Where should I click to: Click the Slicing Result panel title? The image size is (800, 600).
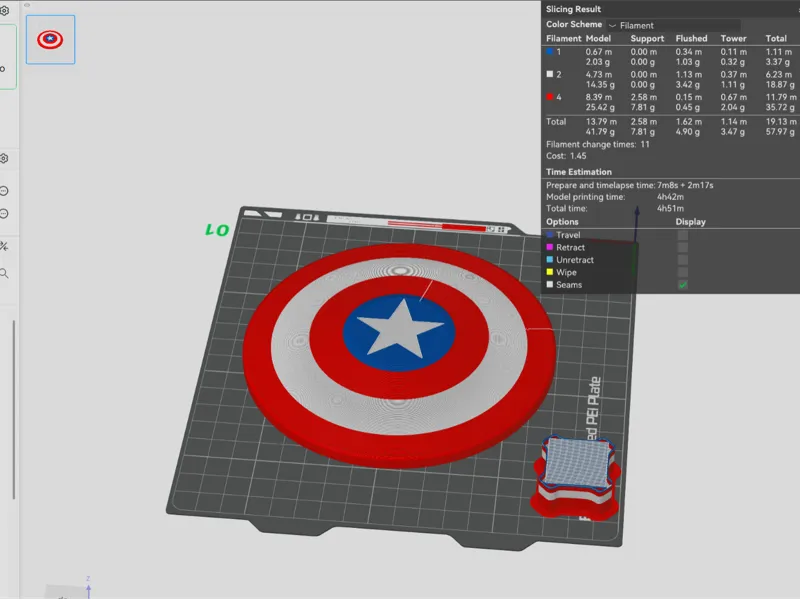pyautogui.click(x=573, y=9)
